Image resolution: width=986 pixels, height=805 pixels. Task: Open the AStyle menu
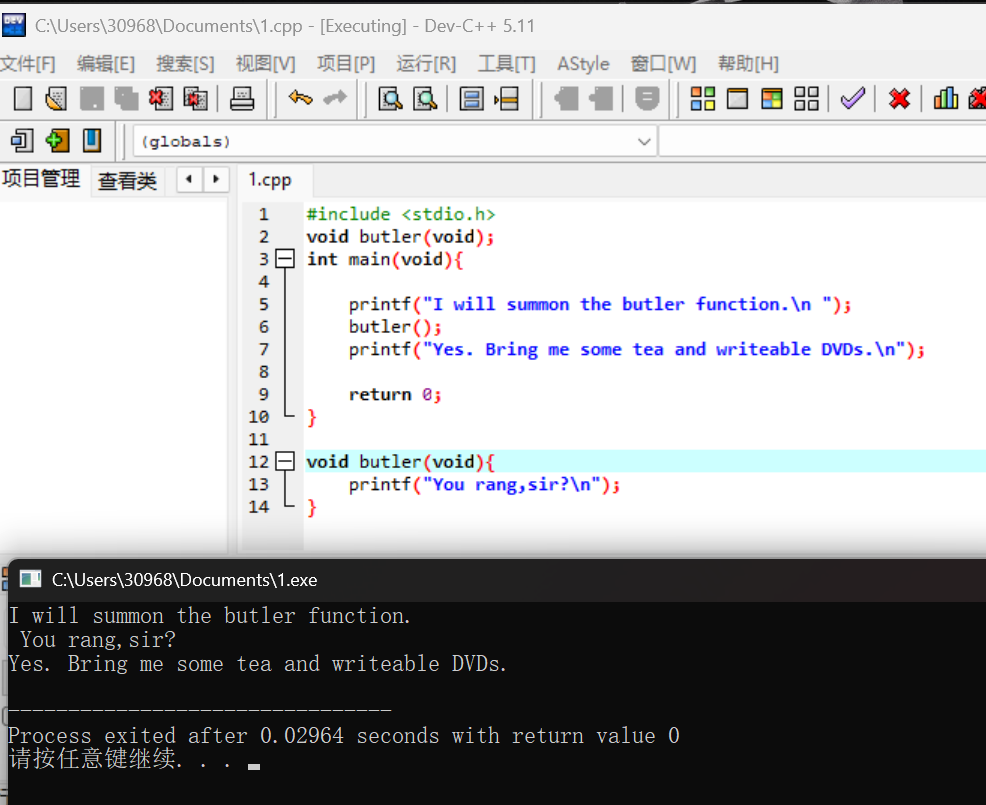tap(583, 64)
